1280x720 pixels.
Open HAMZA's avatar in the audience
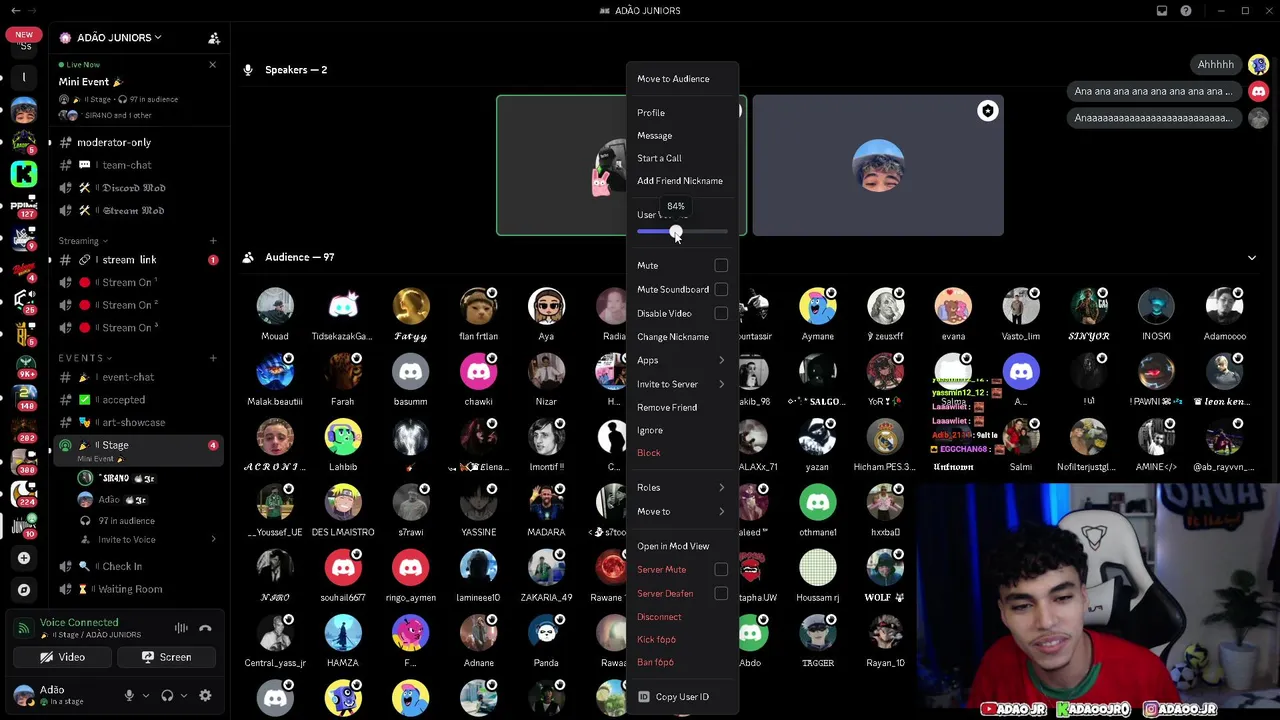[343, 634]
